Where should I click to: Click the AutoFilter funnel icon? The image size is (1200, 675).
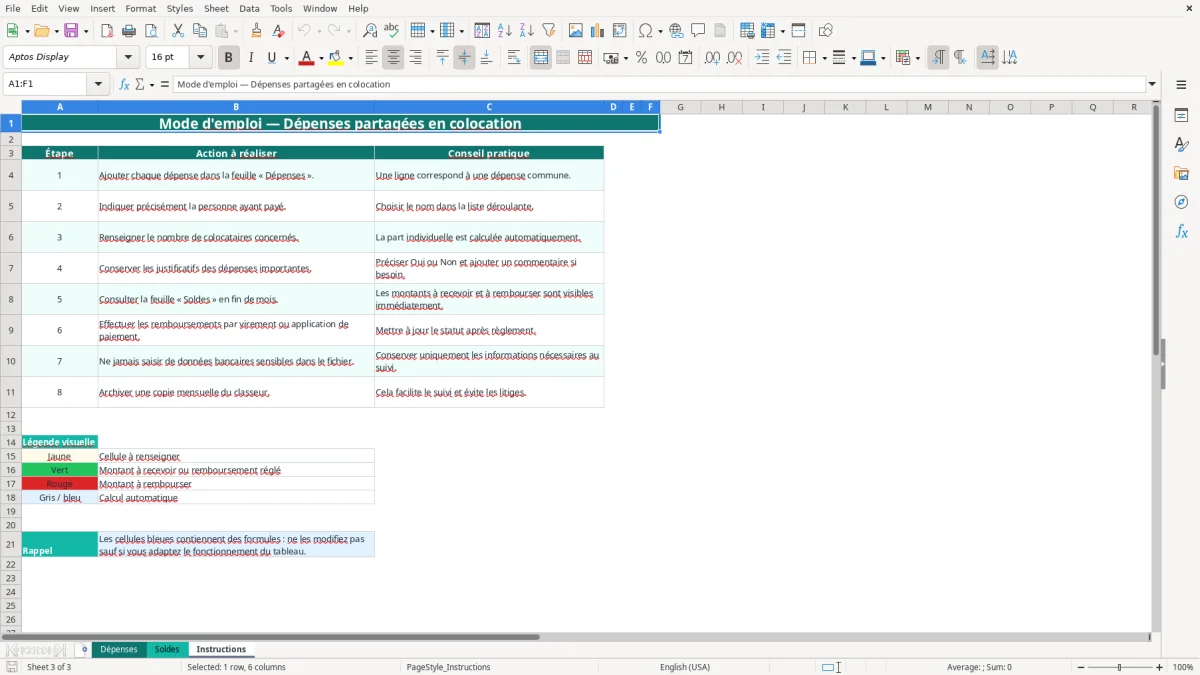coord(549,31)
